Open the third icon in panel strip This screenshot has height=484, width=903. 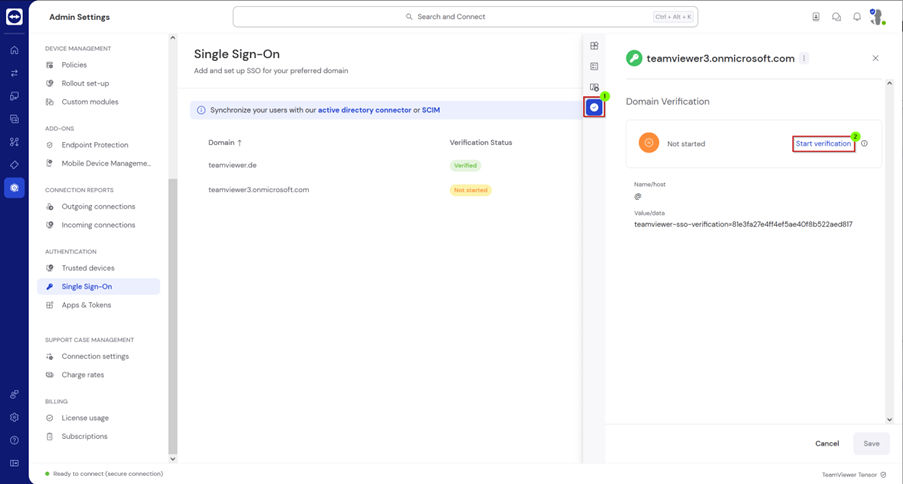tap(594, 87)
